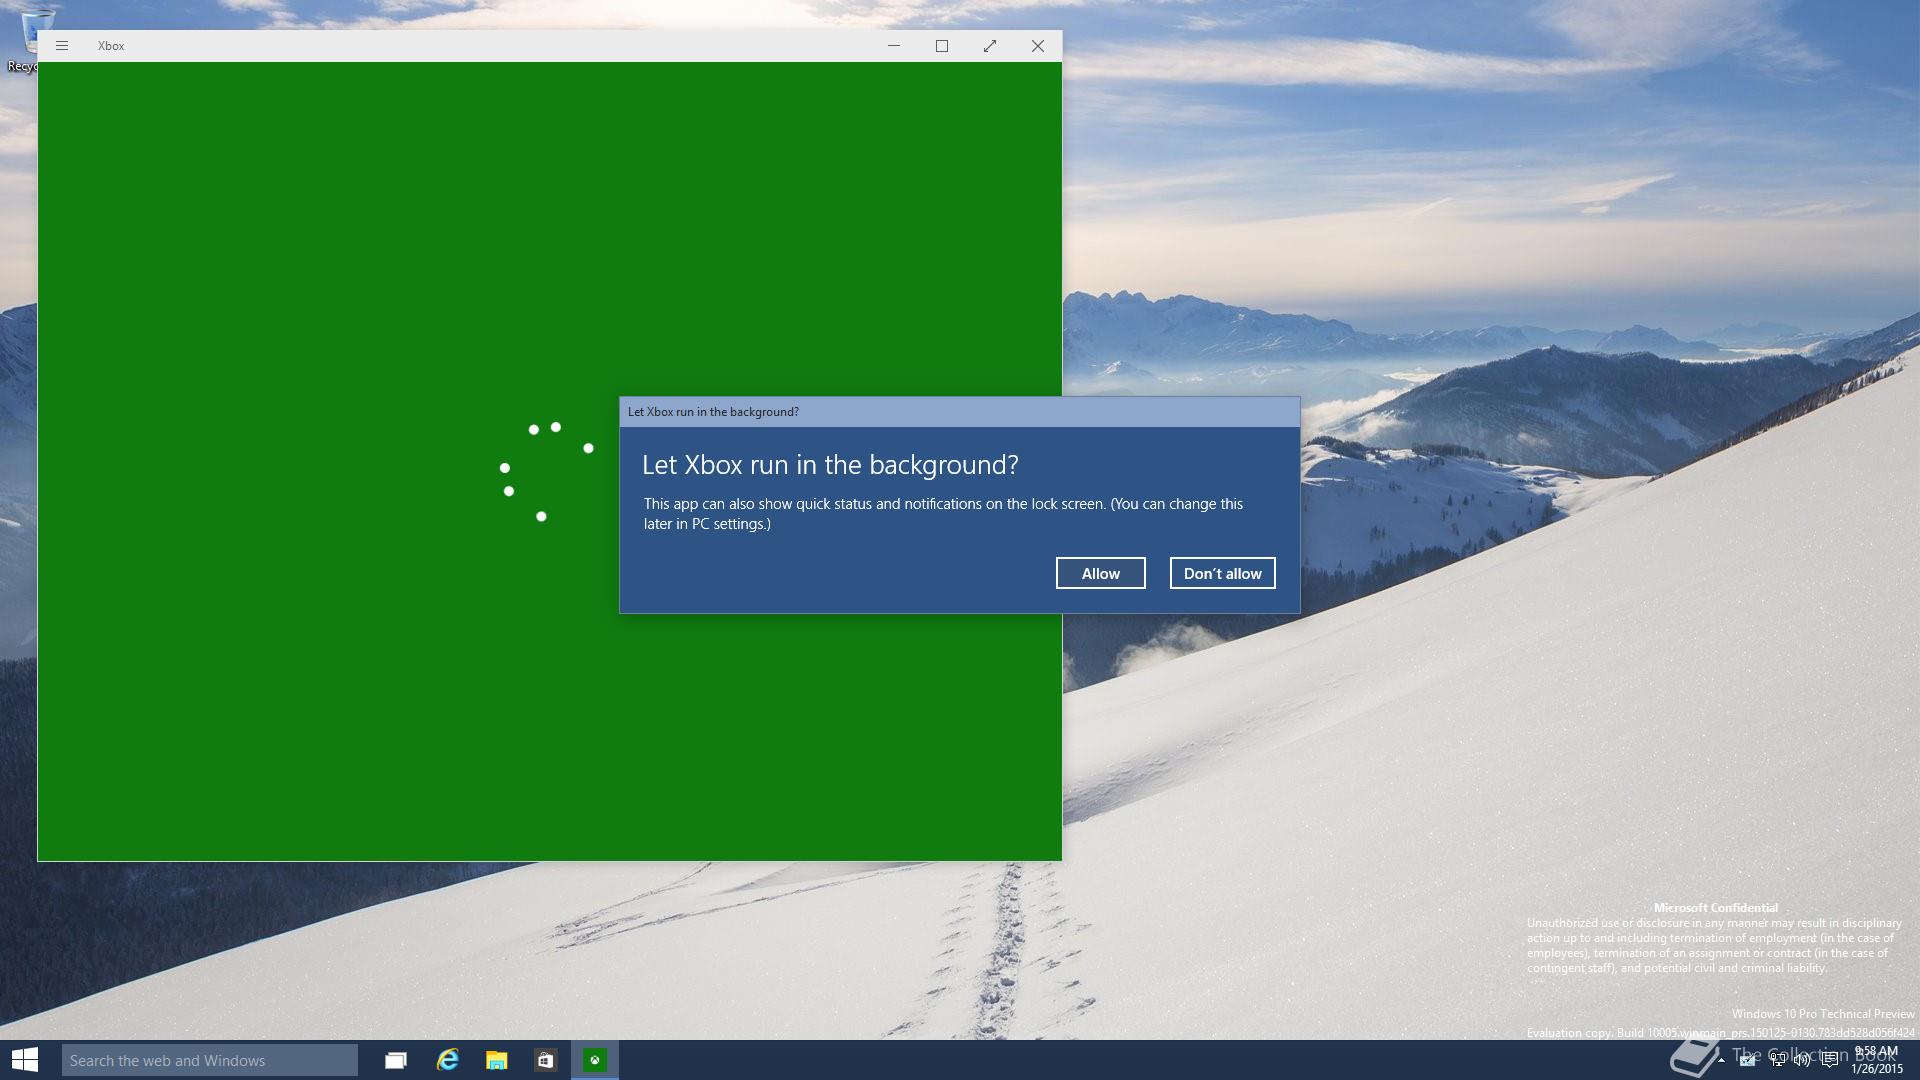Open File Explorer from the taskbar
The height and width of the screenshot is (1080, 1920).
pos(497,1060)
